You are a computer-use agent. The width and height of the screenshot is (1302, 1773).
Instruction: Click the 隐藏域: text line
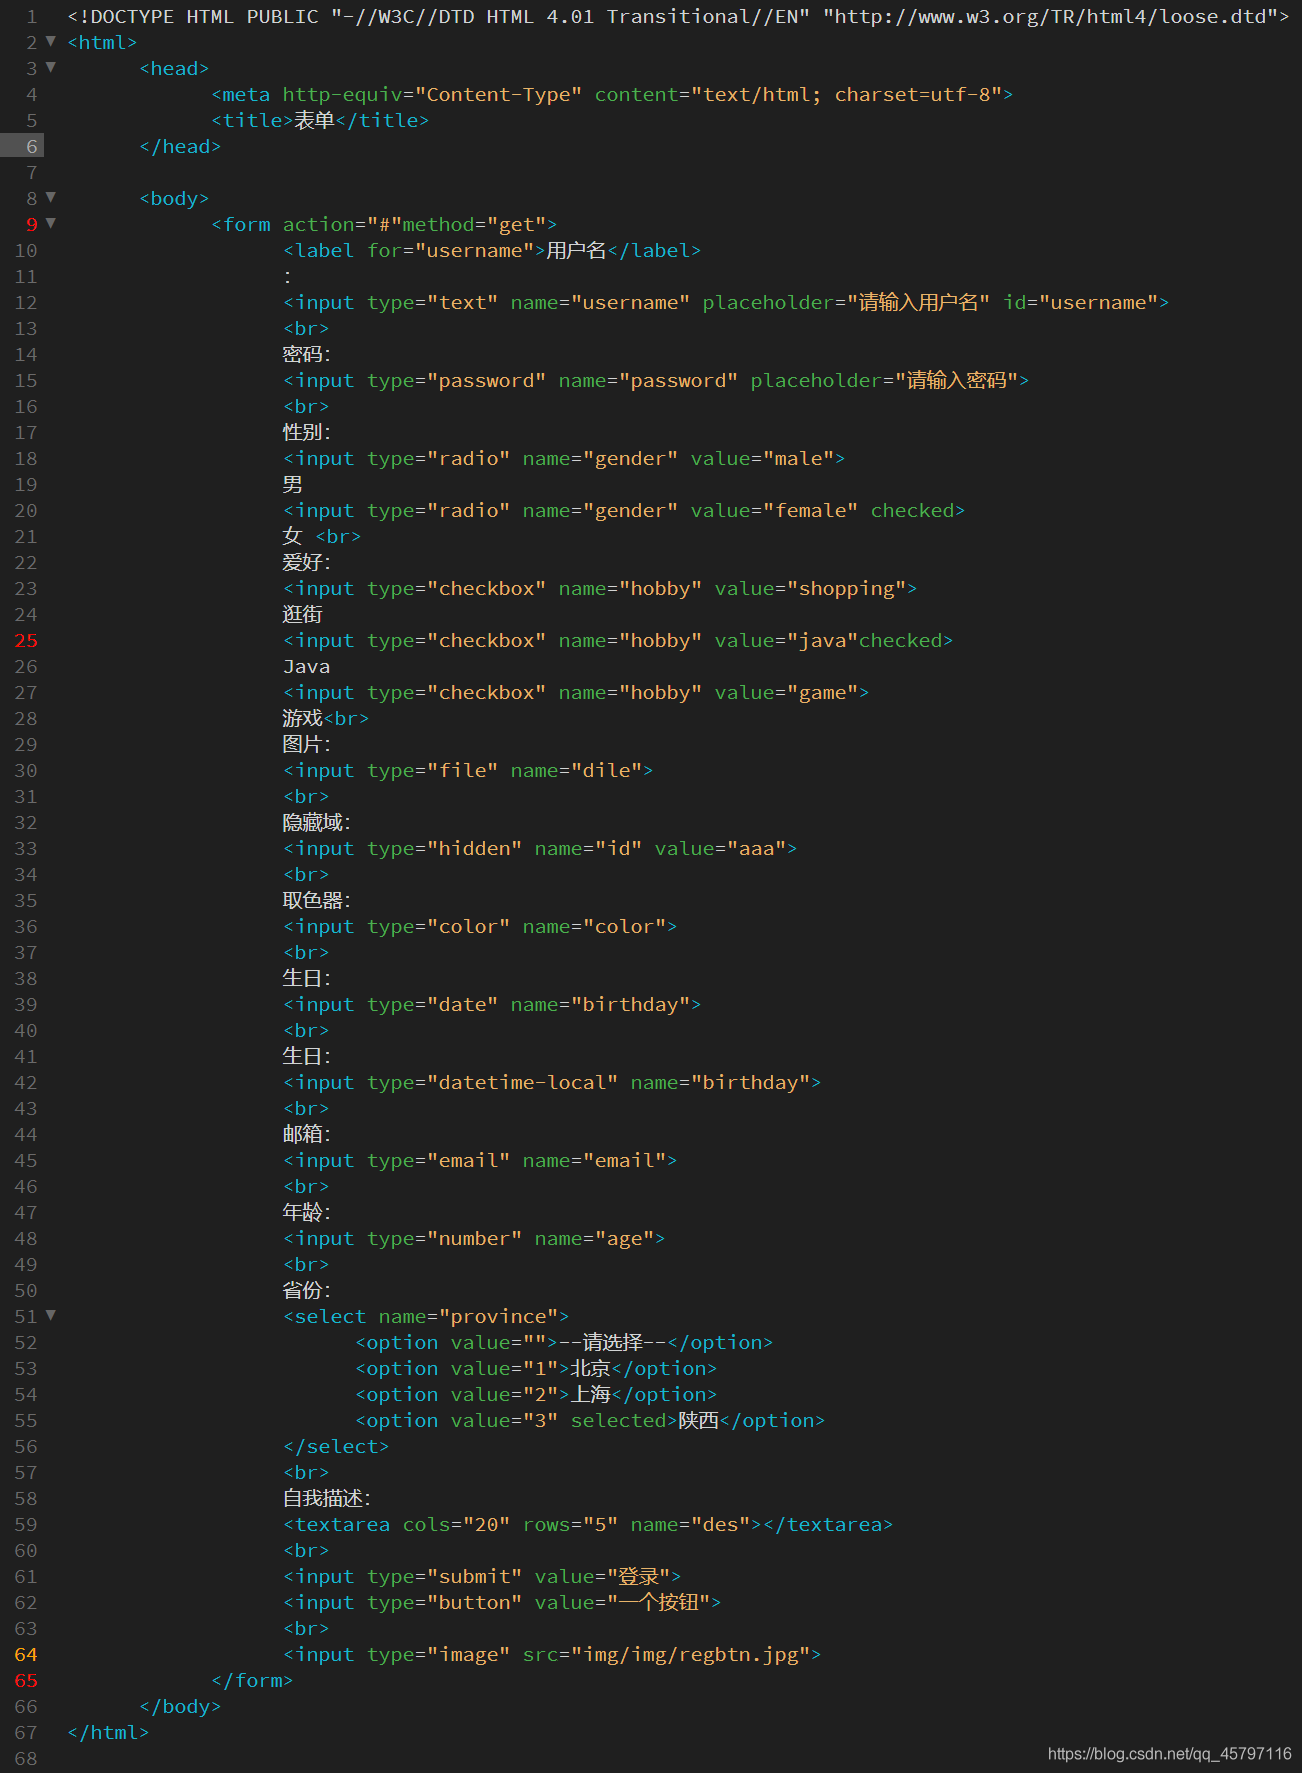[x=317, y=822]
